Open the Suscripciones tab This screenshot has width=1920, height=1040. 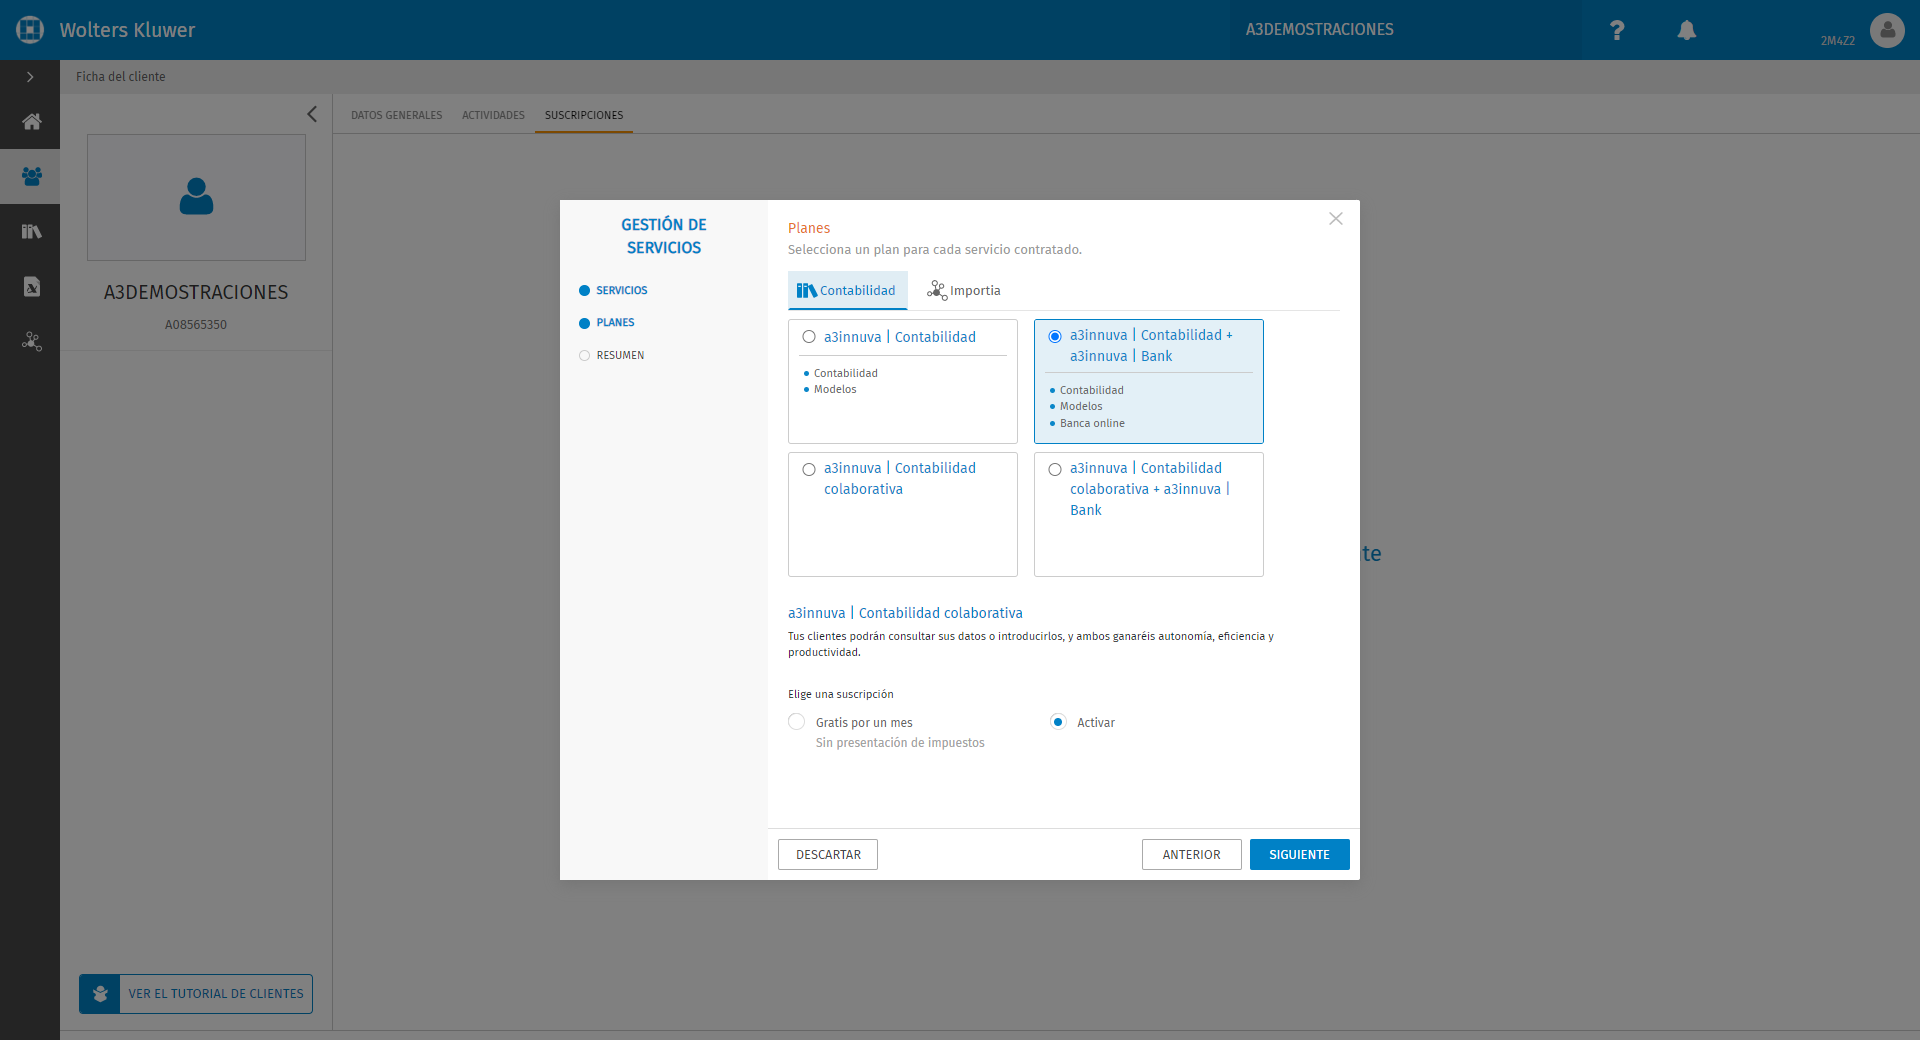[x=584, y=115]
